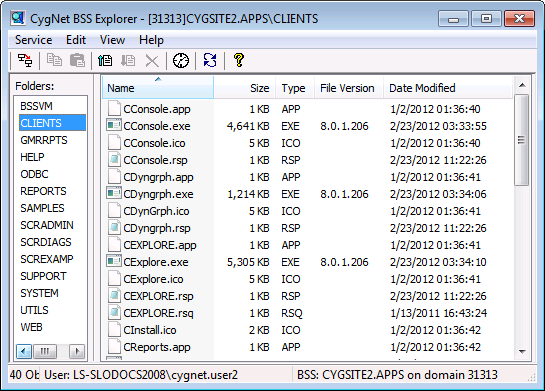Select the CEXPLORE.rsp file icon

(114, 296)
